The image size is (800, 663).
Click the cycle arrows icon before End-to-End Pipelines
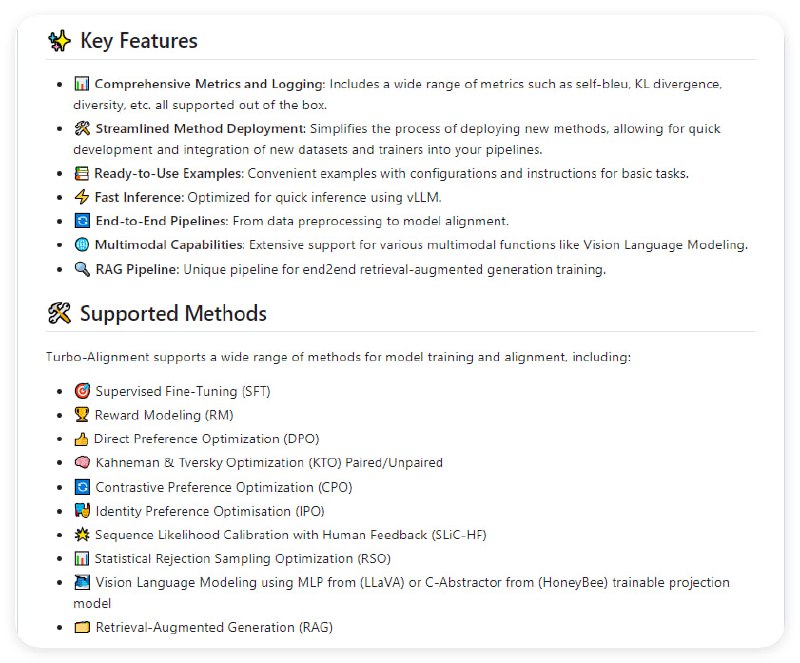click(82, 221)
